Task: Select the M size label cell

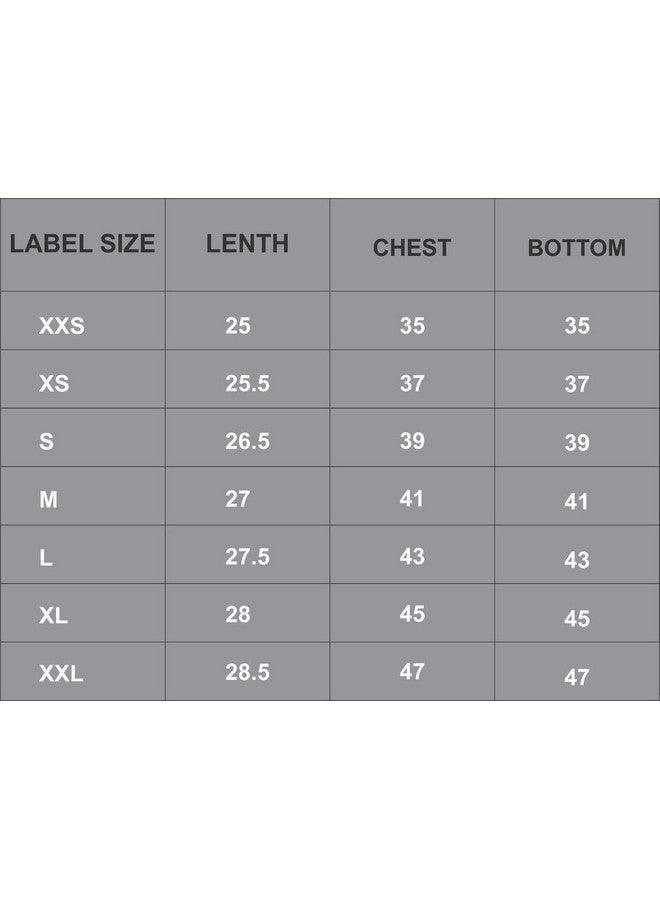Action: point(48,499)
